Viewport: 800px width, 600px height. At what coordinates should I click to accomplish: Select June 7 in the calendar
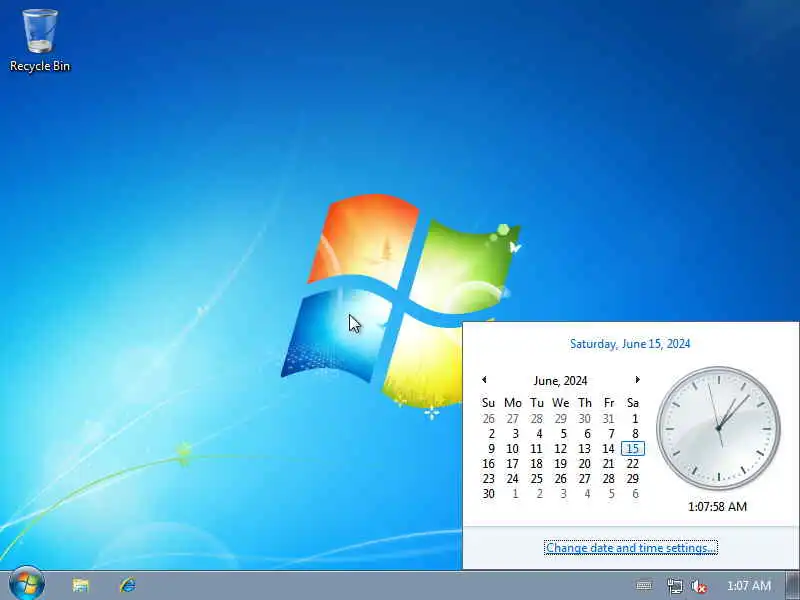pos(611,434)
